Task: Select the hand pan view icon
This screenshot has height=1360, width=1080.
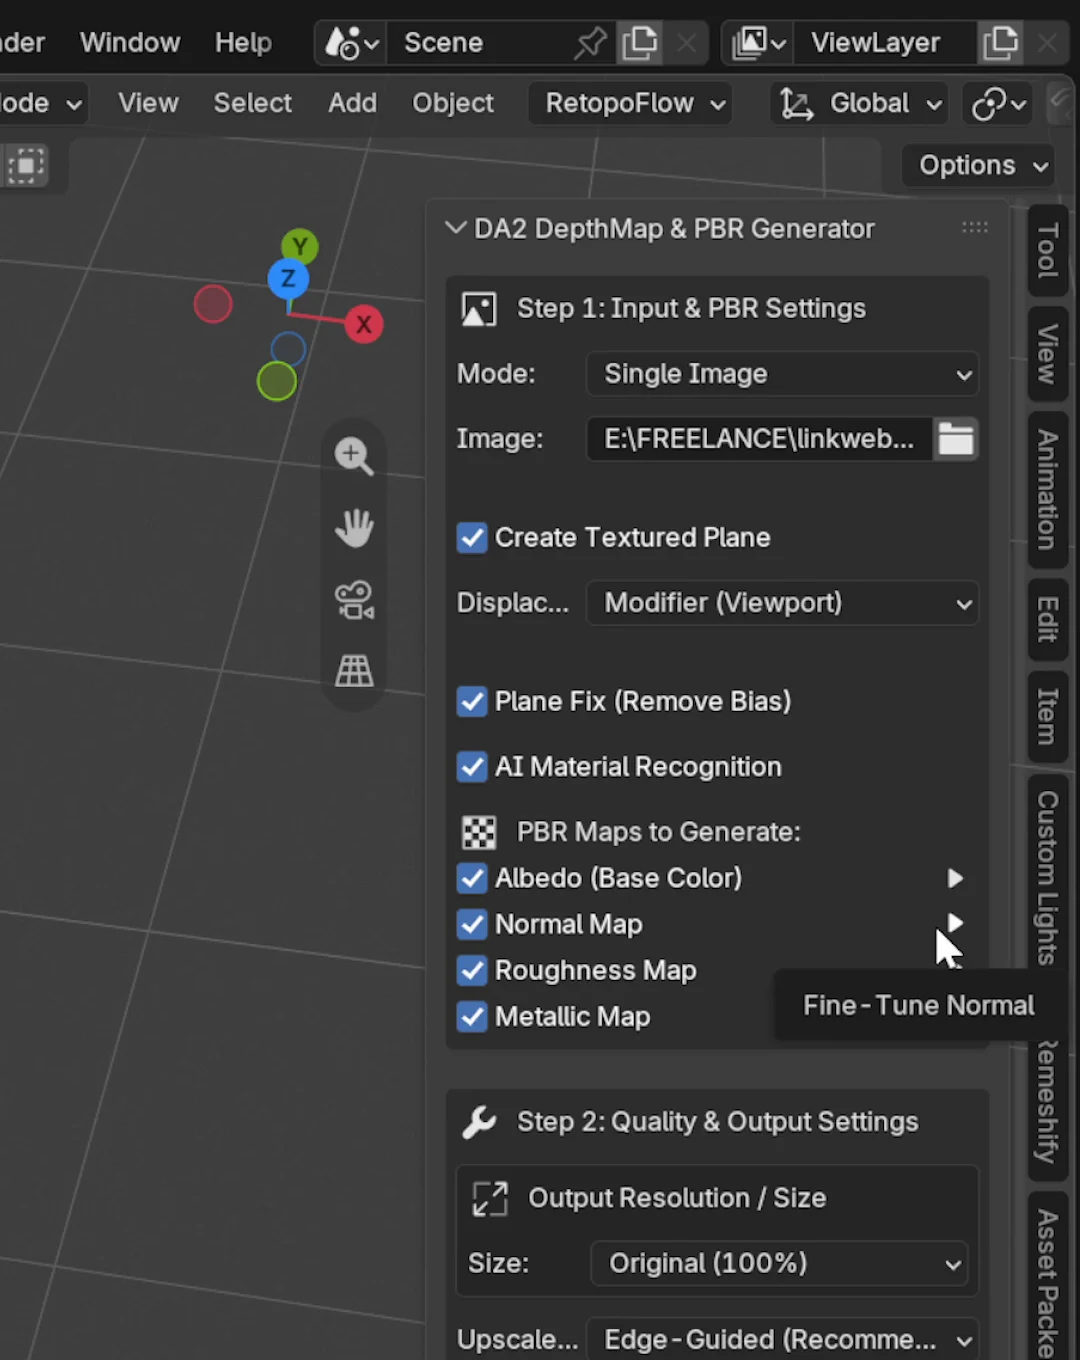Action: (354, 528)
